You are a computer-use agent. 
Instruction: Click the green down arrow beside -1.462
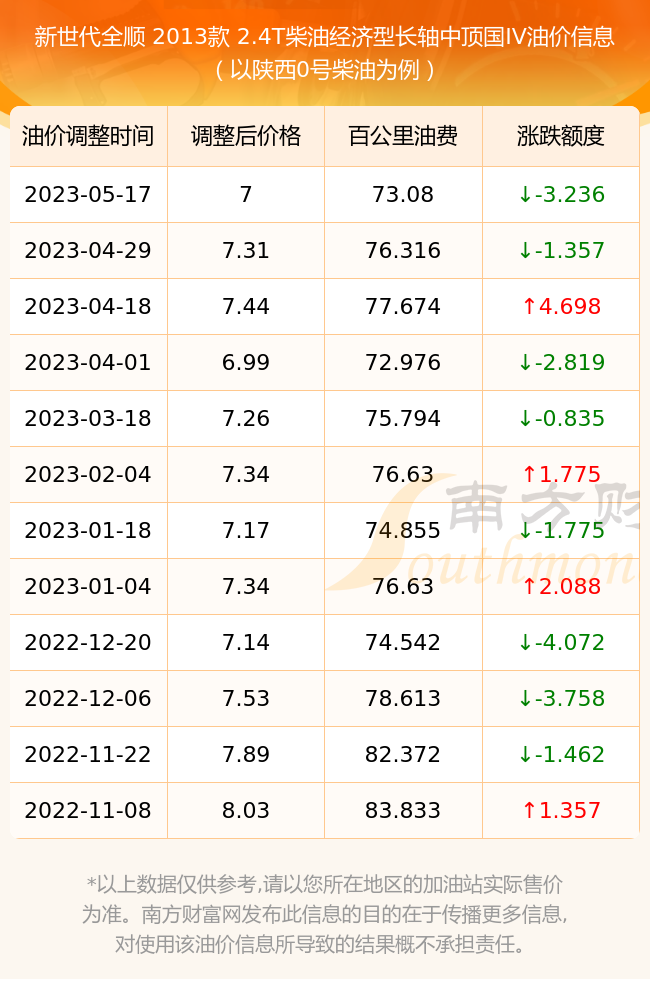[x=526, y=754]
